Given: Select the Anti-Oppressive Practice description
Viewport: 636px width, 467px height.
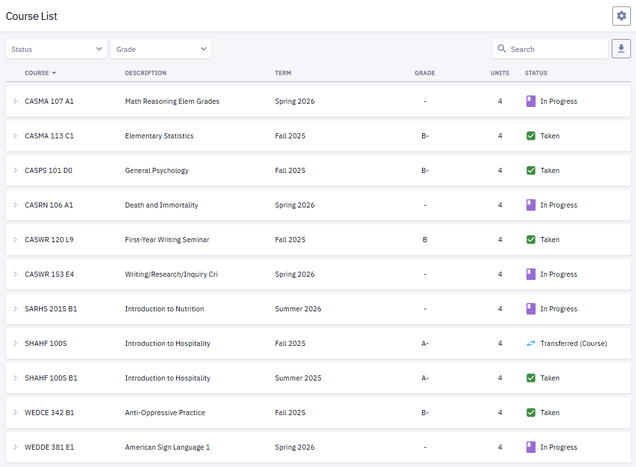Looking at the screenshot, I should tap(165, 413).
